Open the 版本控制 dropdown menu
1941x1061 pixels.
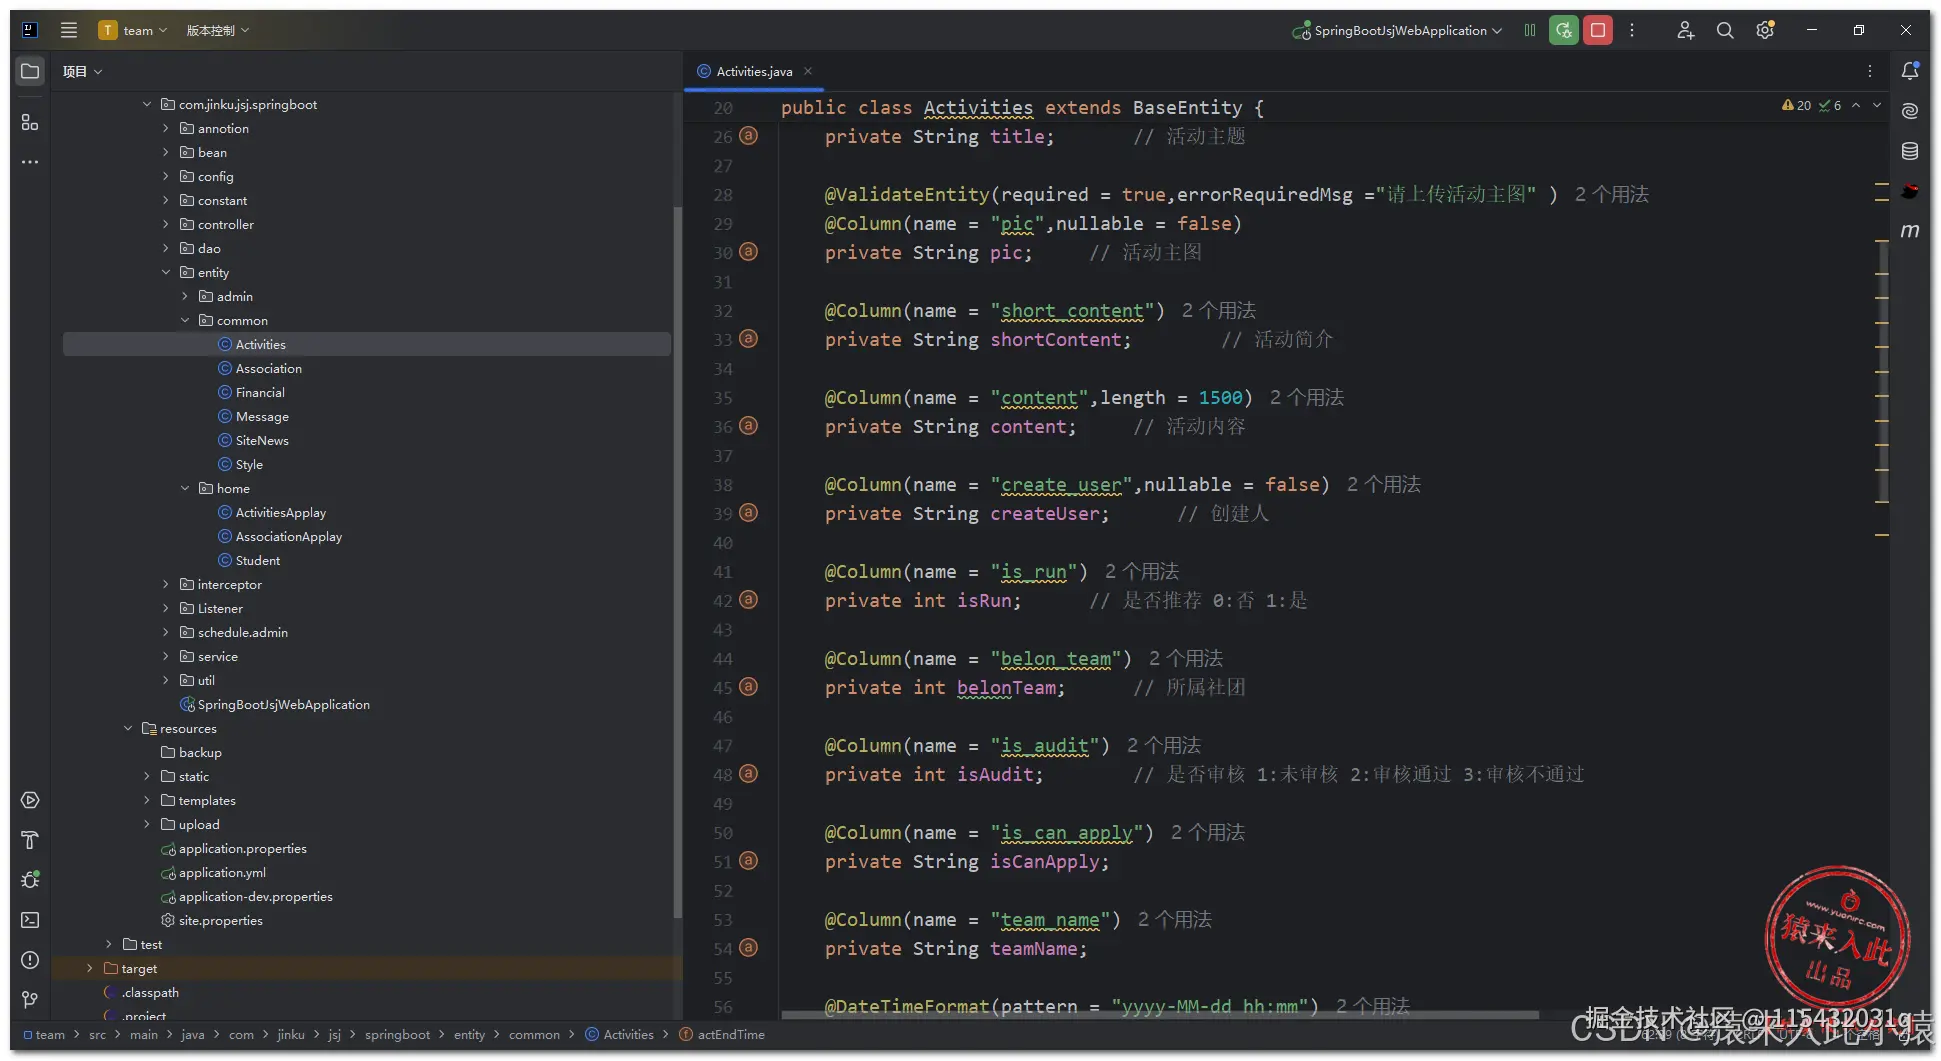tap(218, 30)
